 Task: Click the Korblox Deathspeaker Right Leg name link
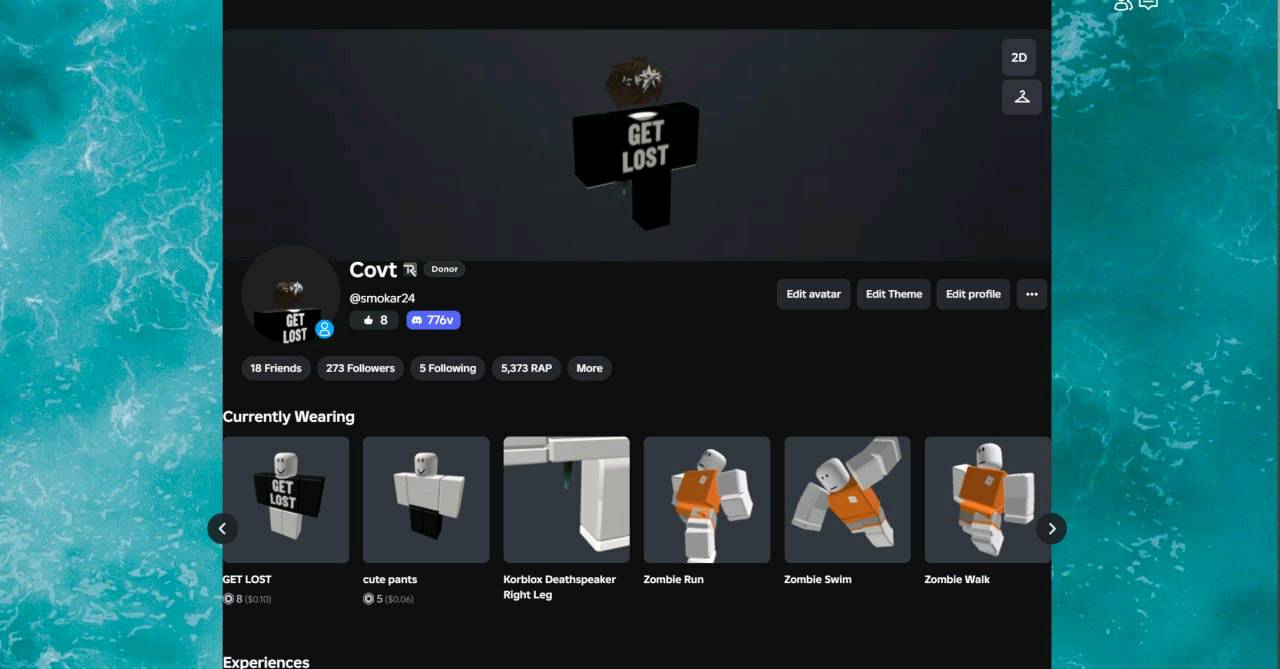pyautogui.click(x=560, y=587)
